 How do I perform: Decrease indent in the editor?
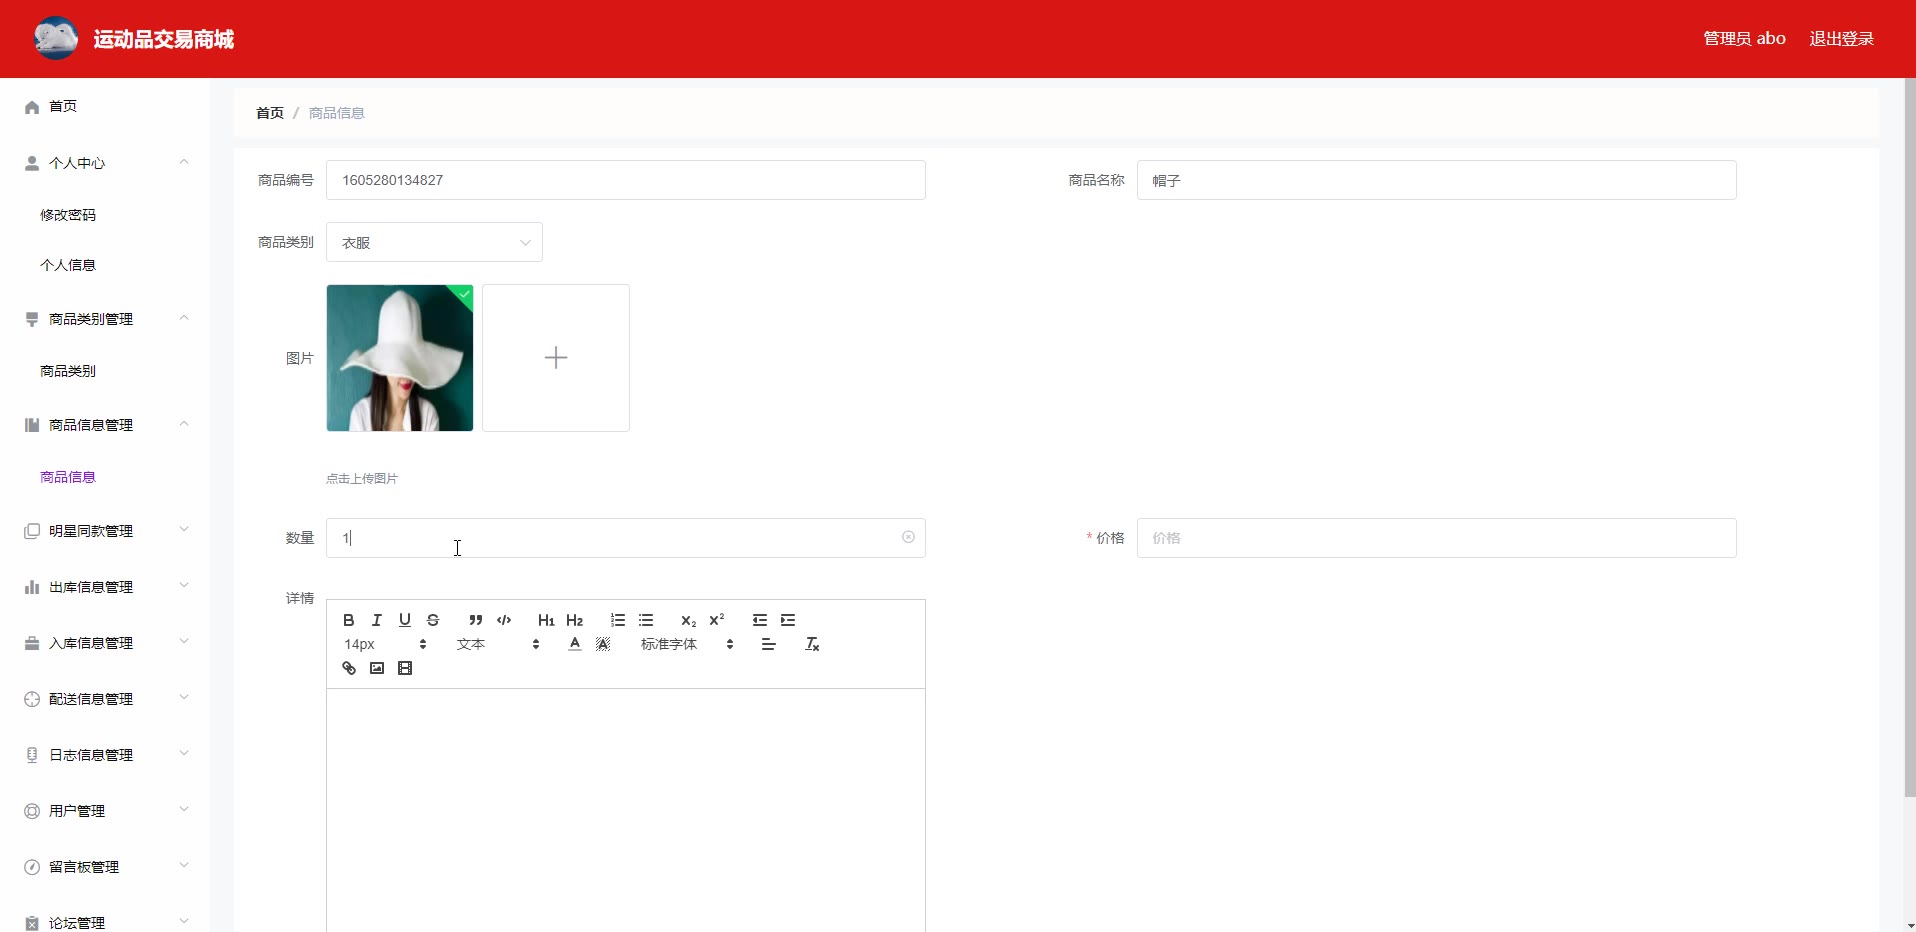760,620
